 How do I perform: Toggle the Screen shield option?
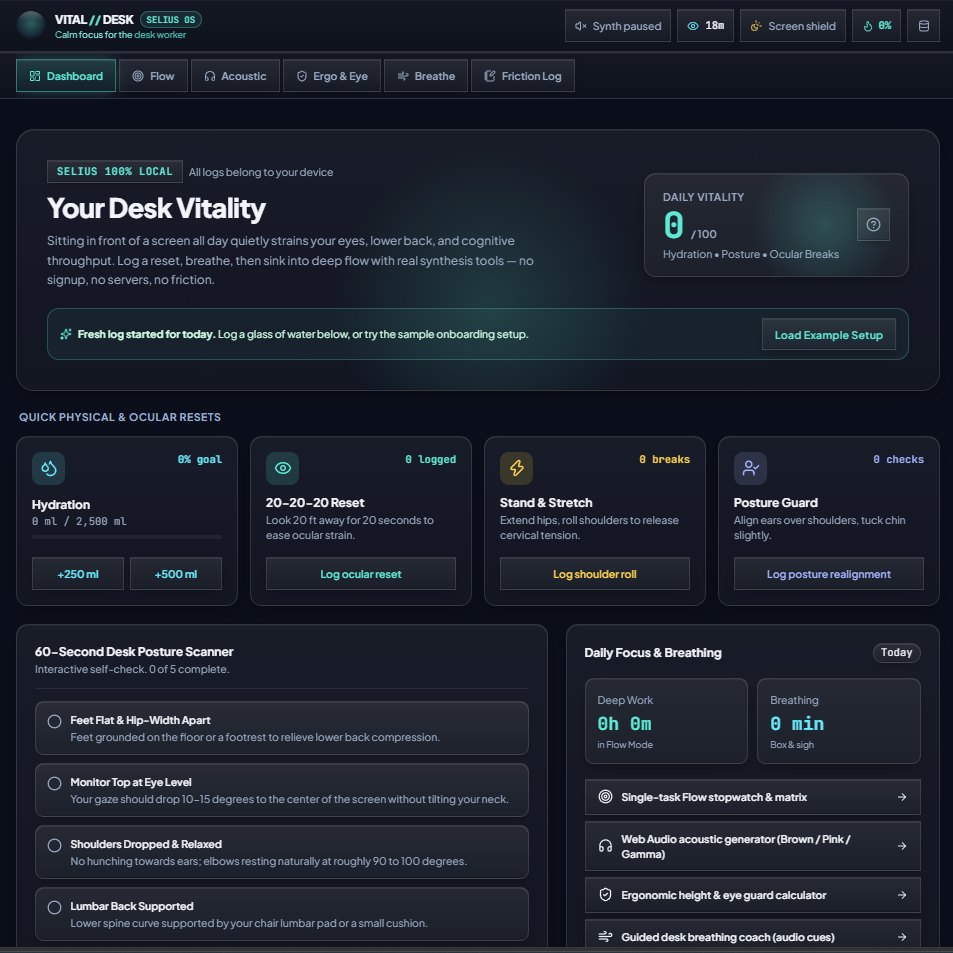click(x=793, y=26)
